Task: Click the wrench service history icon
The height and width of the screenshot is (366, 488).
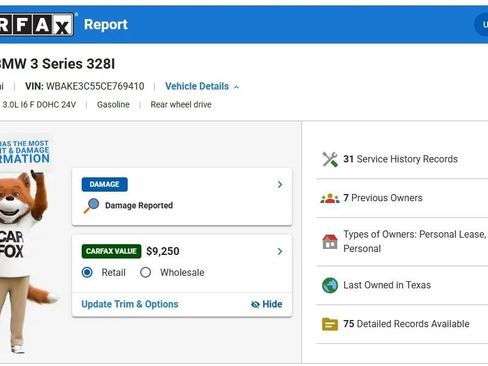Action: click(330, 159)
